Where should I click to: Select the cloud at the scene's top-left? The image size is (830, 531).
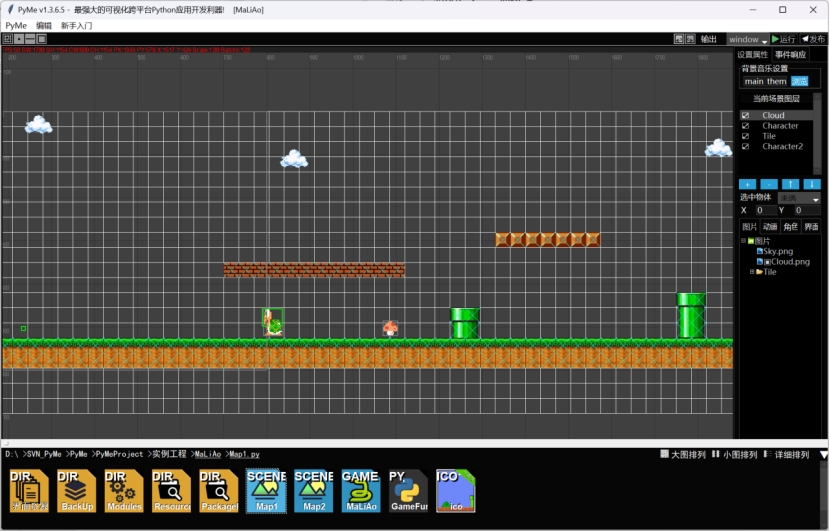point(39,125)
